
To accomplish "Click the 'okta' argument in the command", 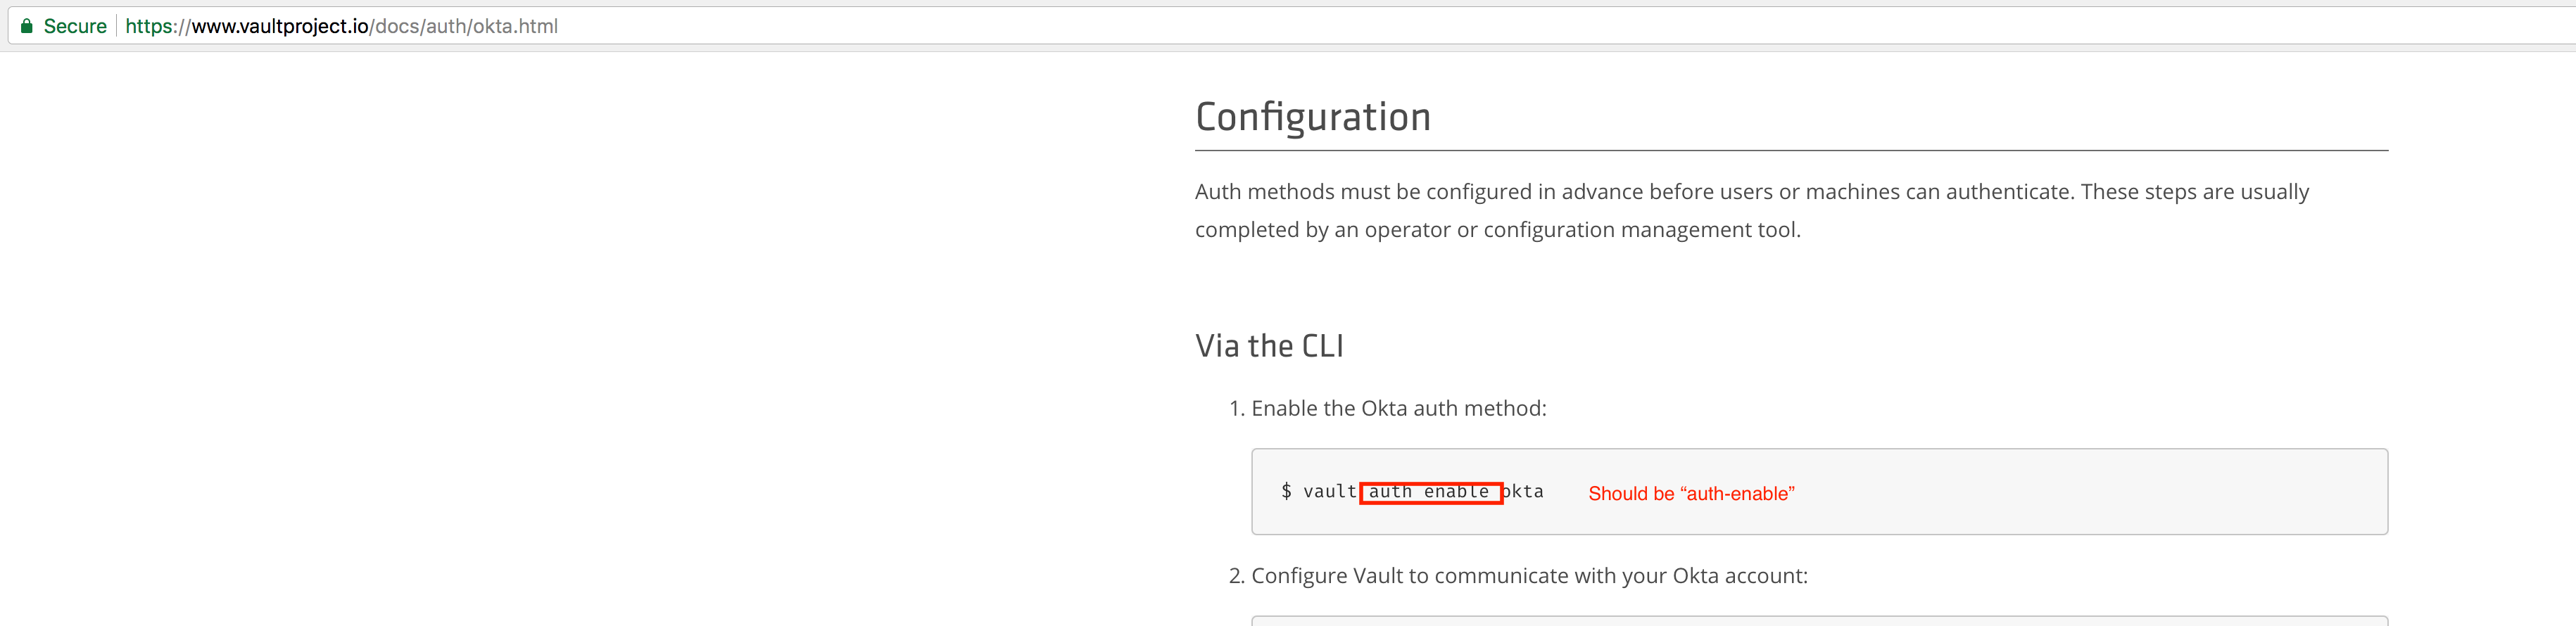I will [x=1524, y=491].
